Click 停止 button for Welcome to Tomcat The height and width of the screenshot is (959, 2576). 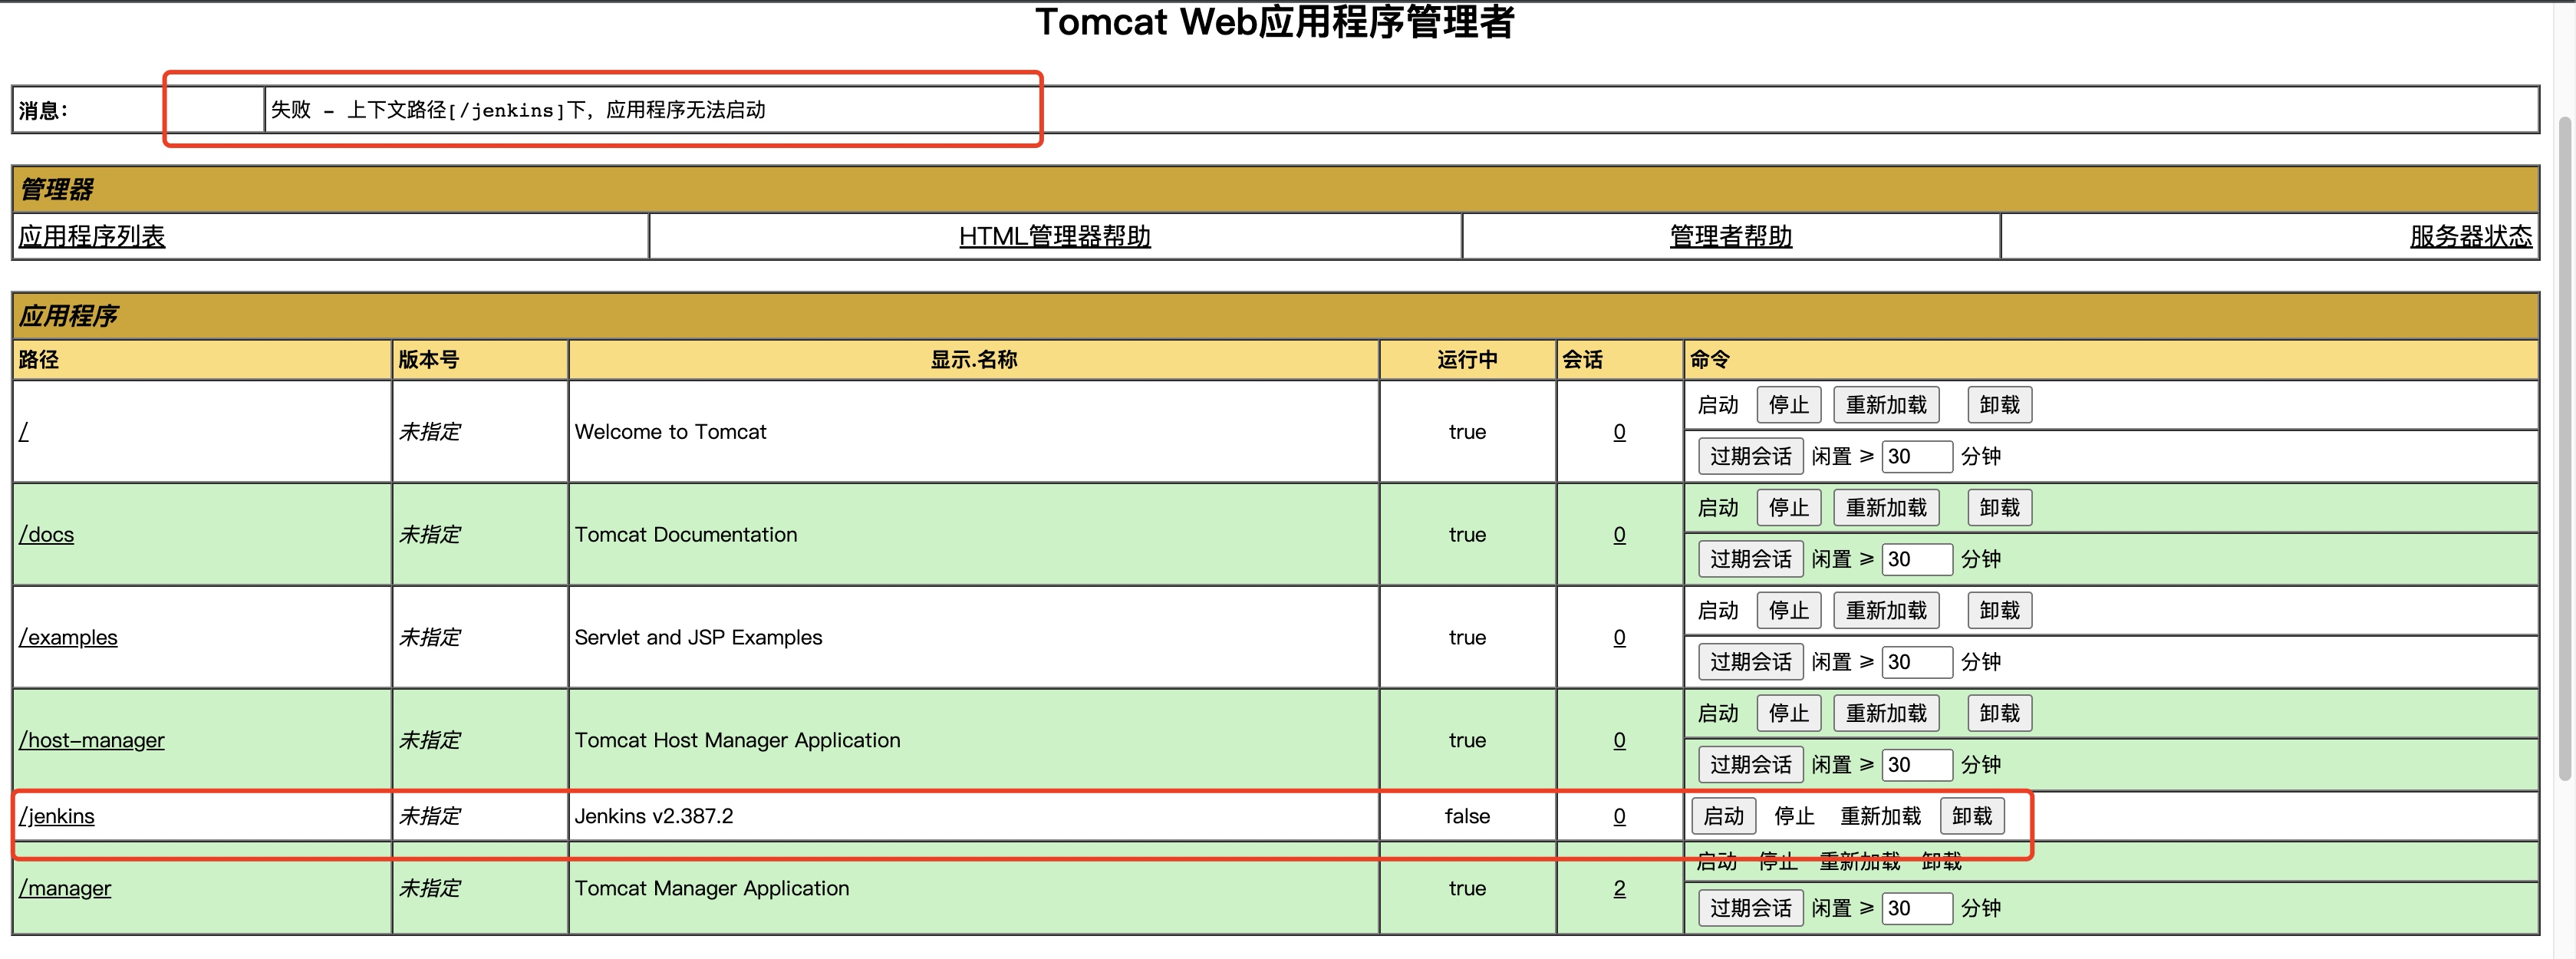1788,405
